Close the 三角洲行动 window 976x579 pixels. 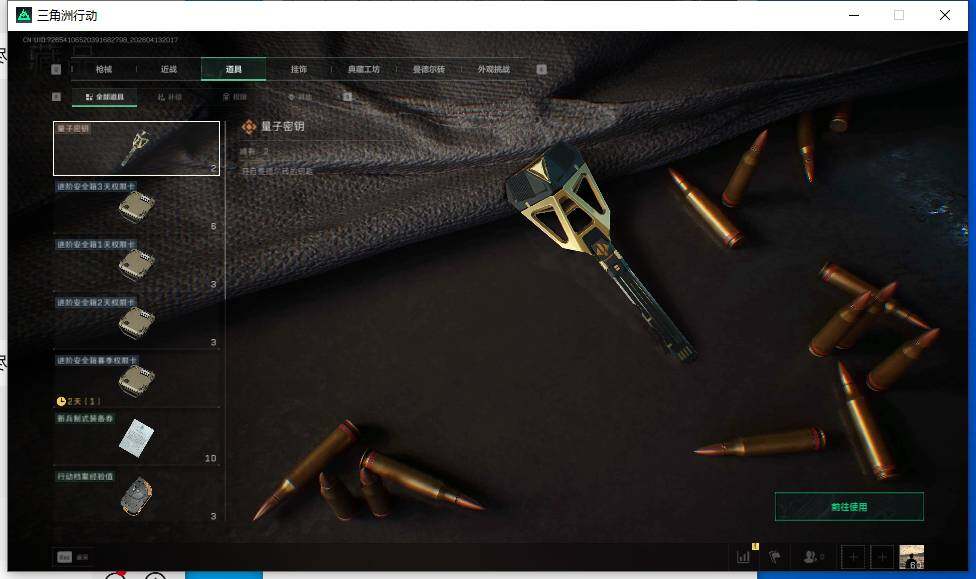(945, 15)
